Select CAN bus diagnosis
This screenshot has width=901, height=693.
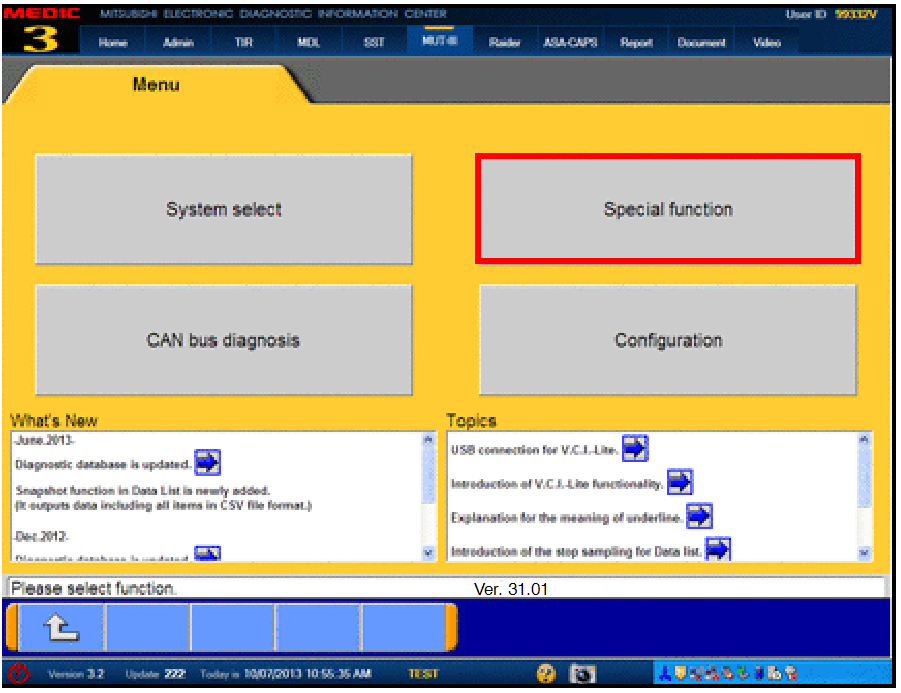[224, 341]
